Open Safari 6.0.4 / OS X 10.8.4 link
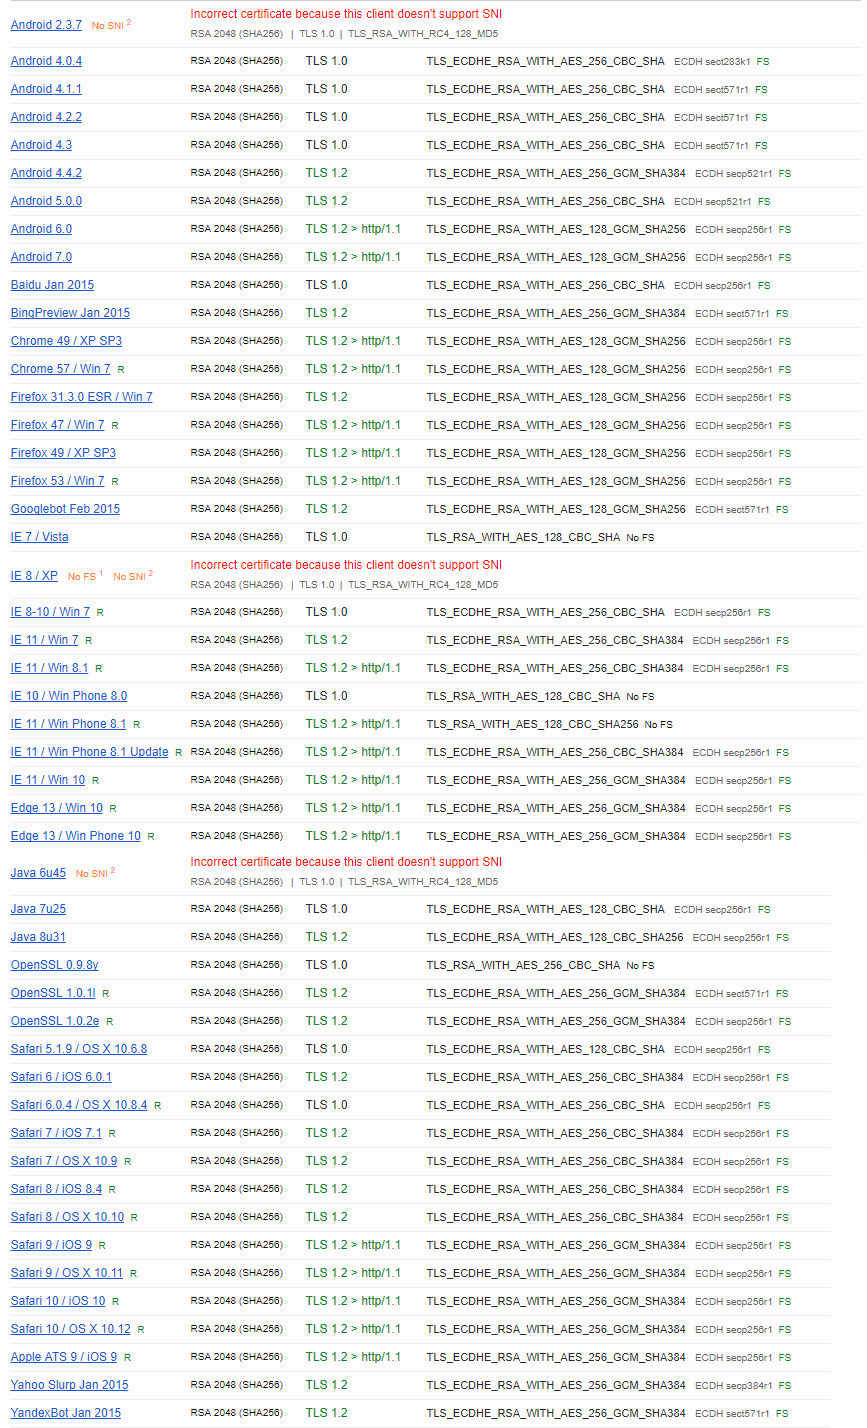 [79, 1105]
